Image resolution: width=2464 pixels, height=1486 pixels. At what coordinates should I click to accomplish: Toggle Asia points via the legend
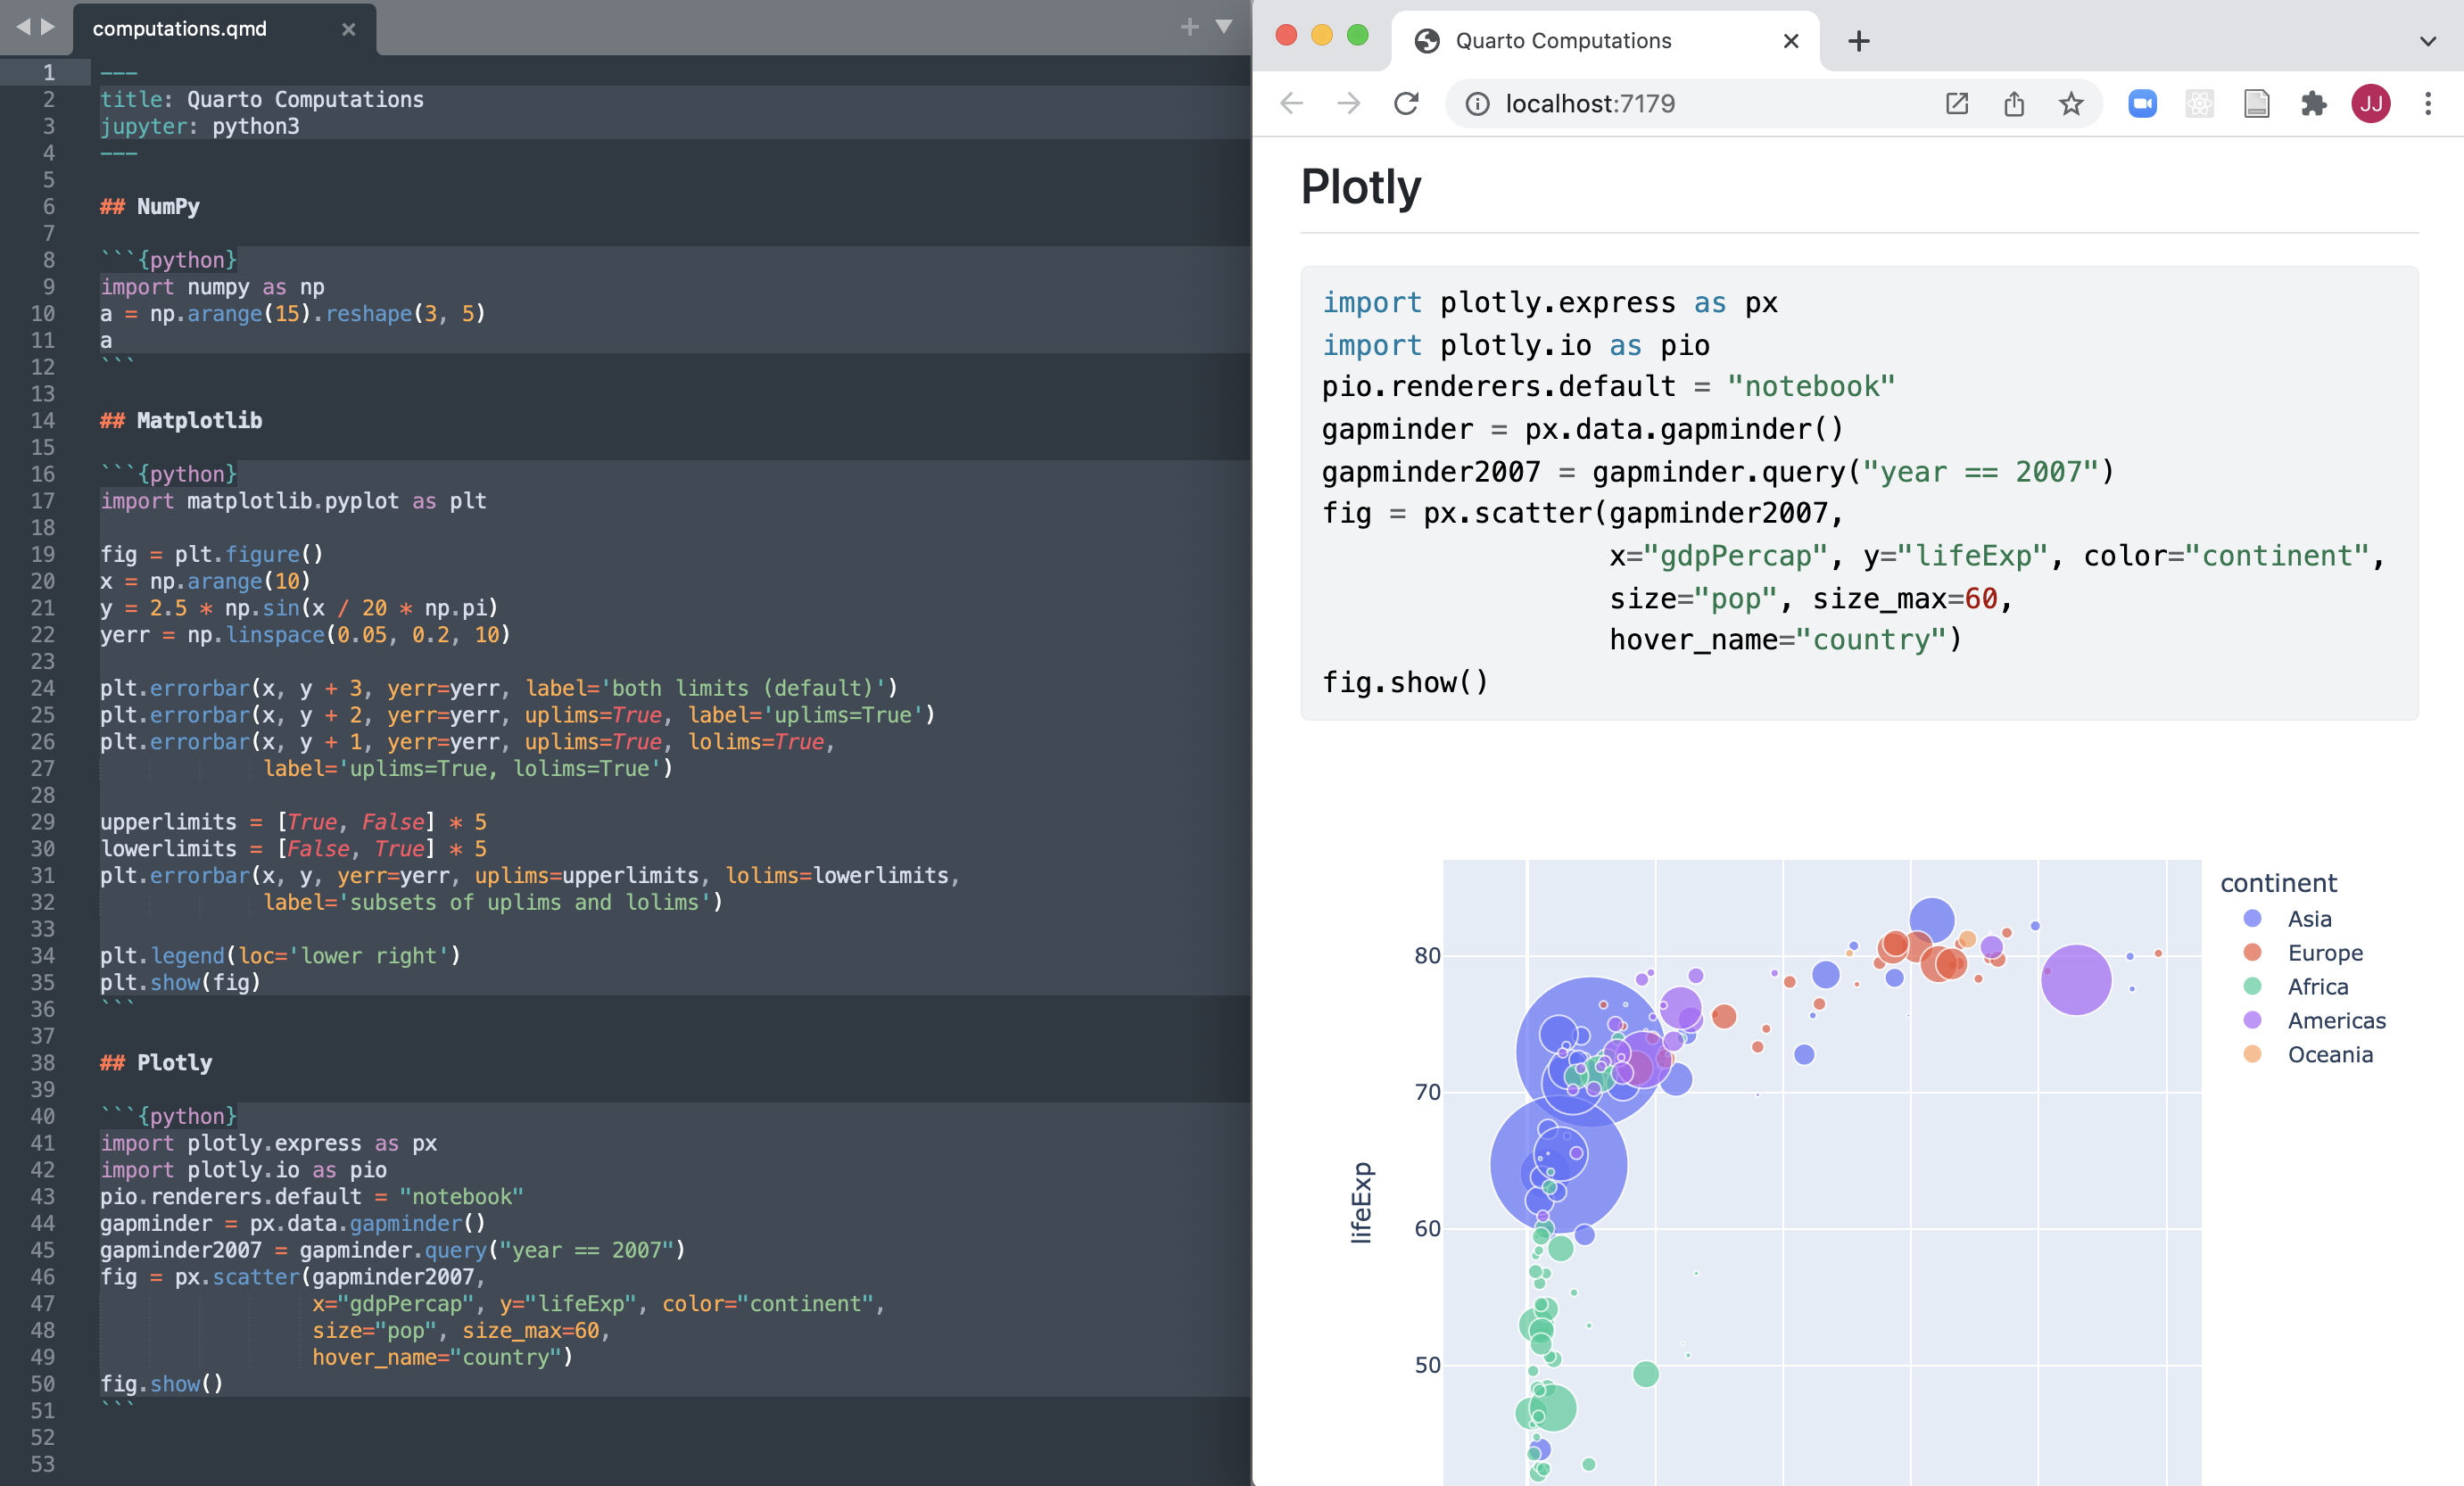2309,919
